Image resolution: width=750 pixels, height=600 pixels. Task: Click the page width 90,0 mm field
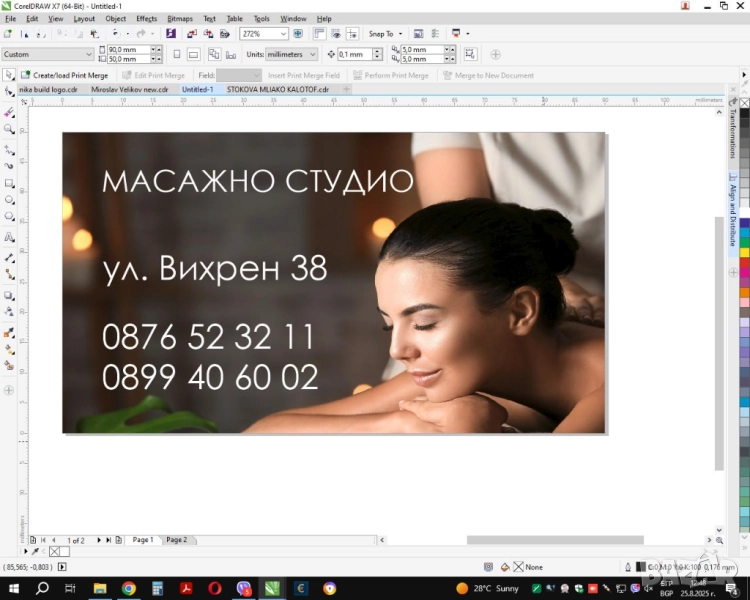(x=128, y=49)
